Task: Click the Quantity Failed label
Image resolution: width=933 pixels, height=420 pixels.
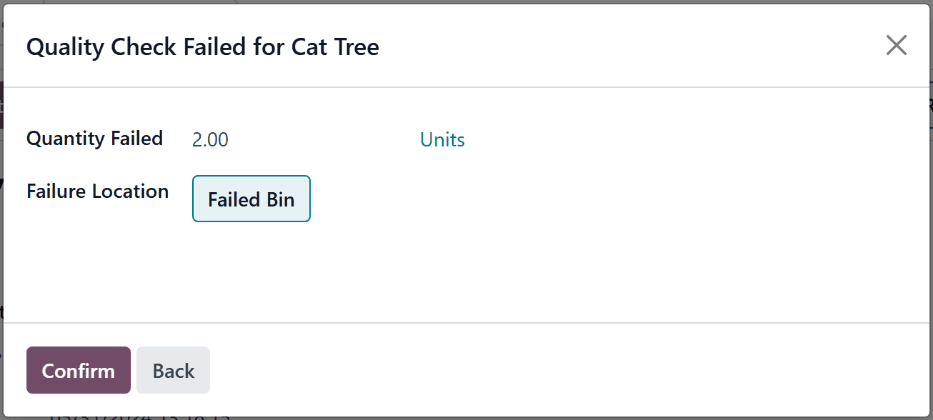Action: pyautogui.click(x=94, y=139)
